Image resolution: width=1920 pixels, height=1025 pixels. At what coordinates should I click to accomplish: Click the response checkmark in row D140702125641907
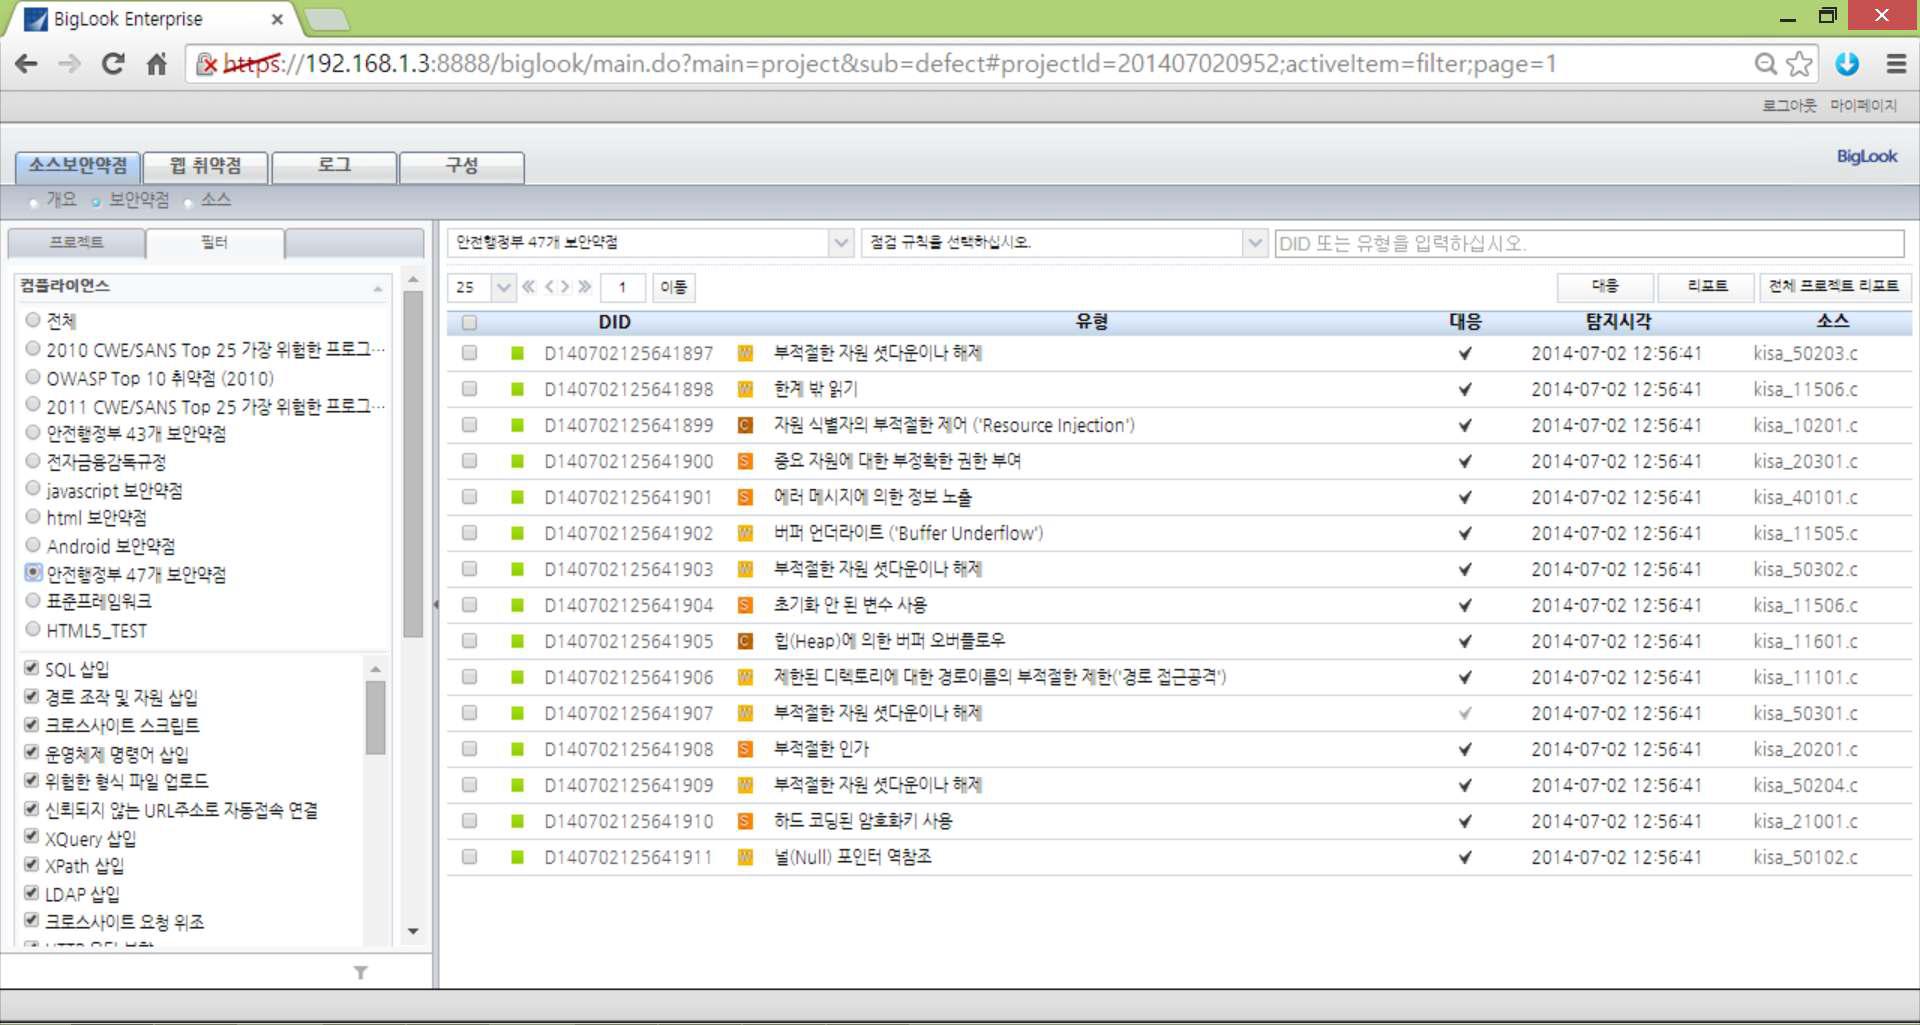(x=1465, y=713)
